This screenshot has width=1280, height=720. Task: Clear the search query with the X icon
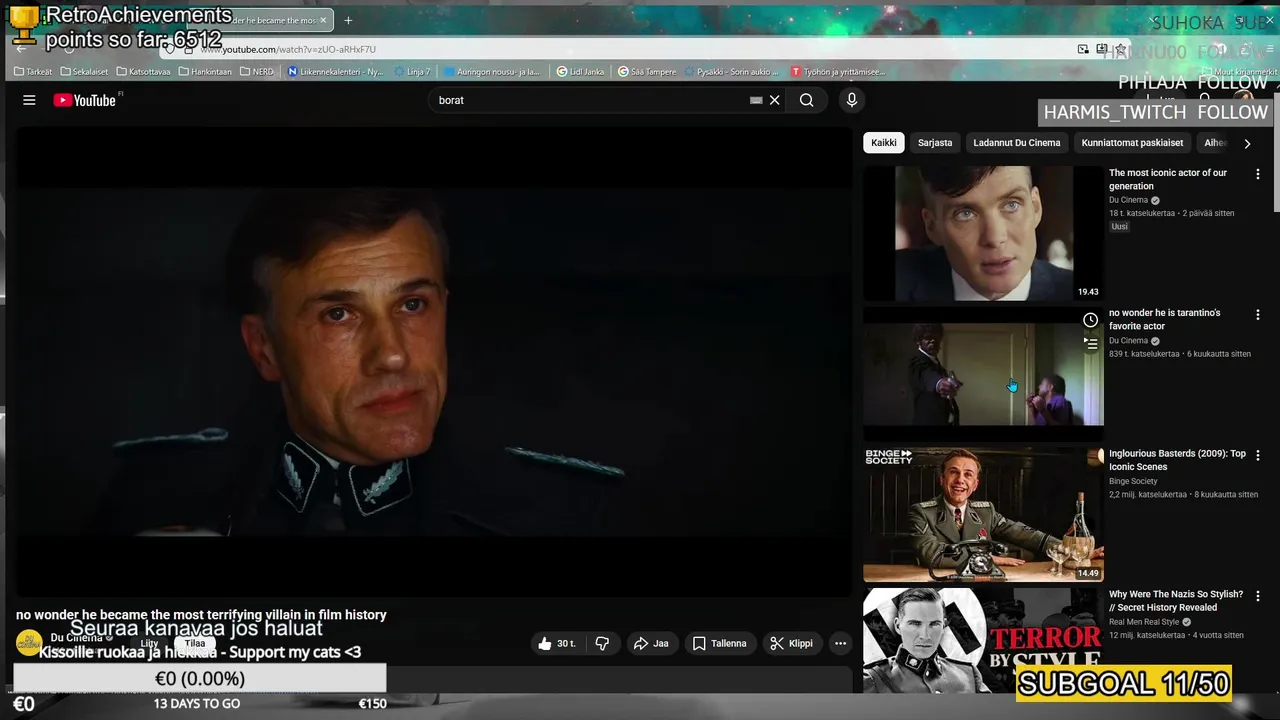click(774, 100)
